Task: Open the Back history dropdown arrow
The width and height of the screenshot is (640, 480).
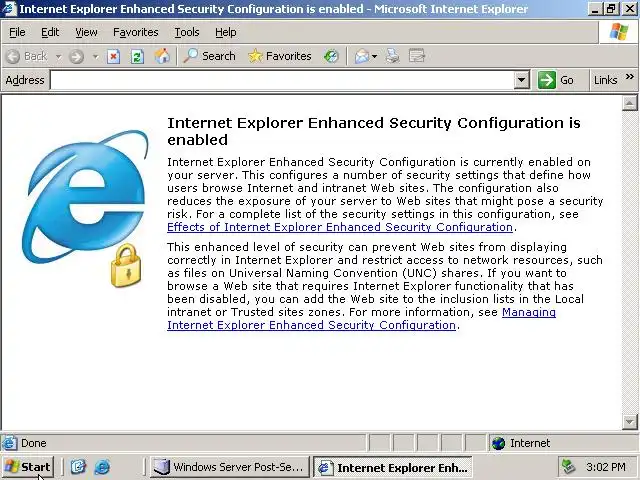Action: (58, 56)
